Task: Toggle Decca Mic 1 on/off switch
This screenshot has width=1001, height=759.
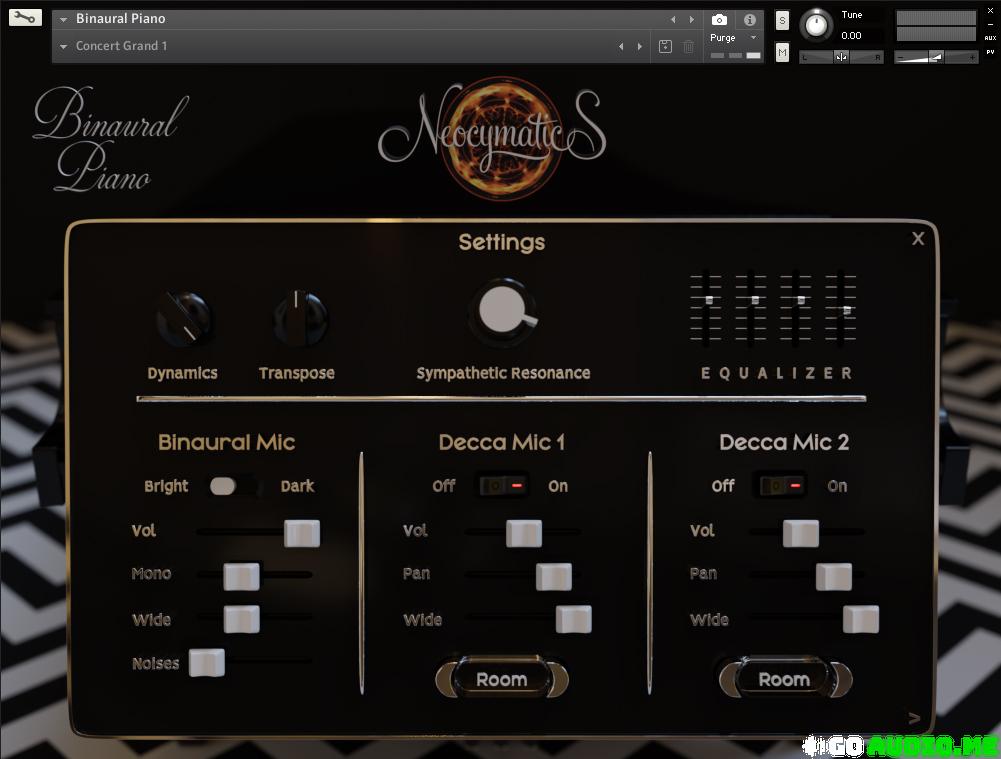Action: [x=501, y=486]
